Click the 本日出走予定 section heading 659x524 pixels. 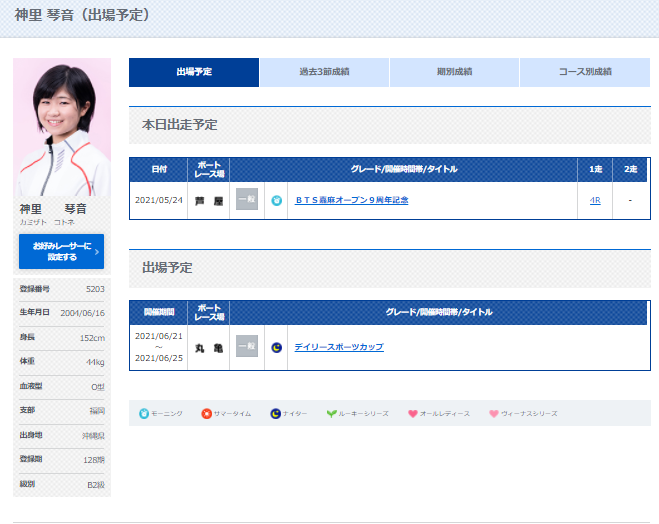[x=180, y=125]
